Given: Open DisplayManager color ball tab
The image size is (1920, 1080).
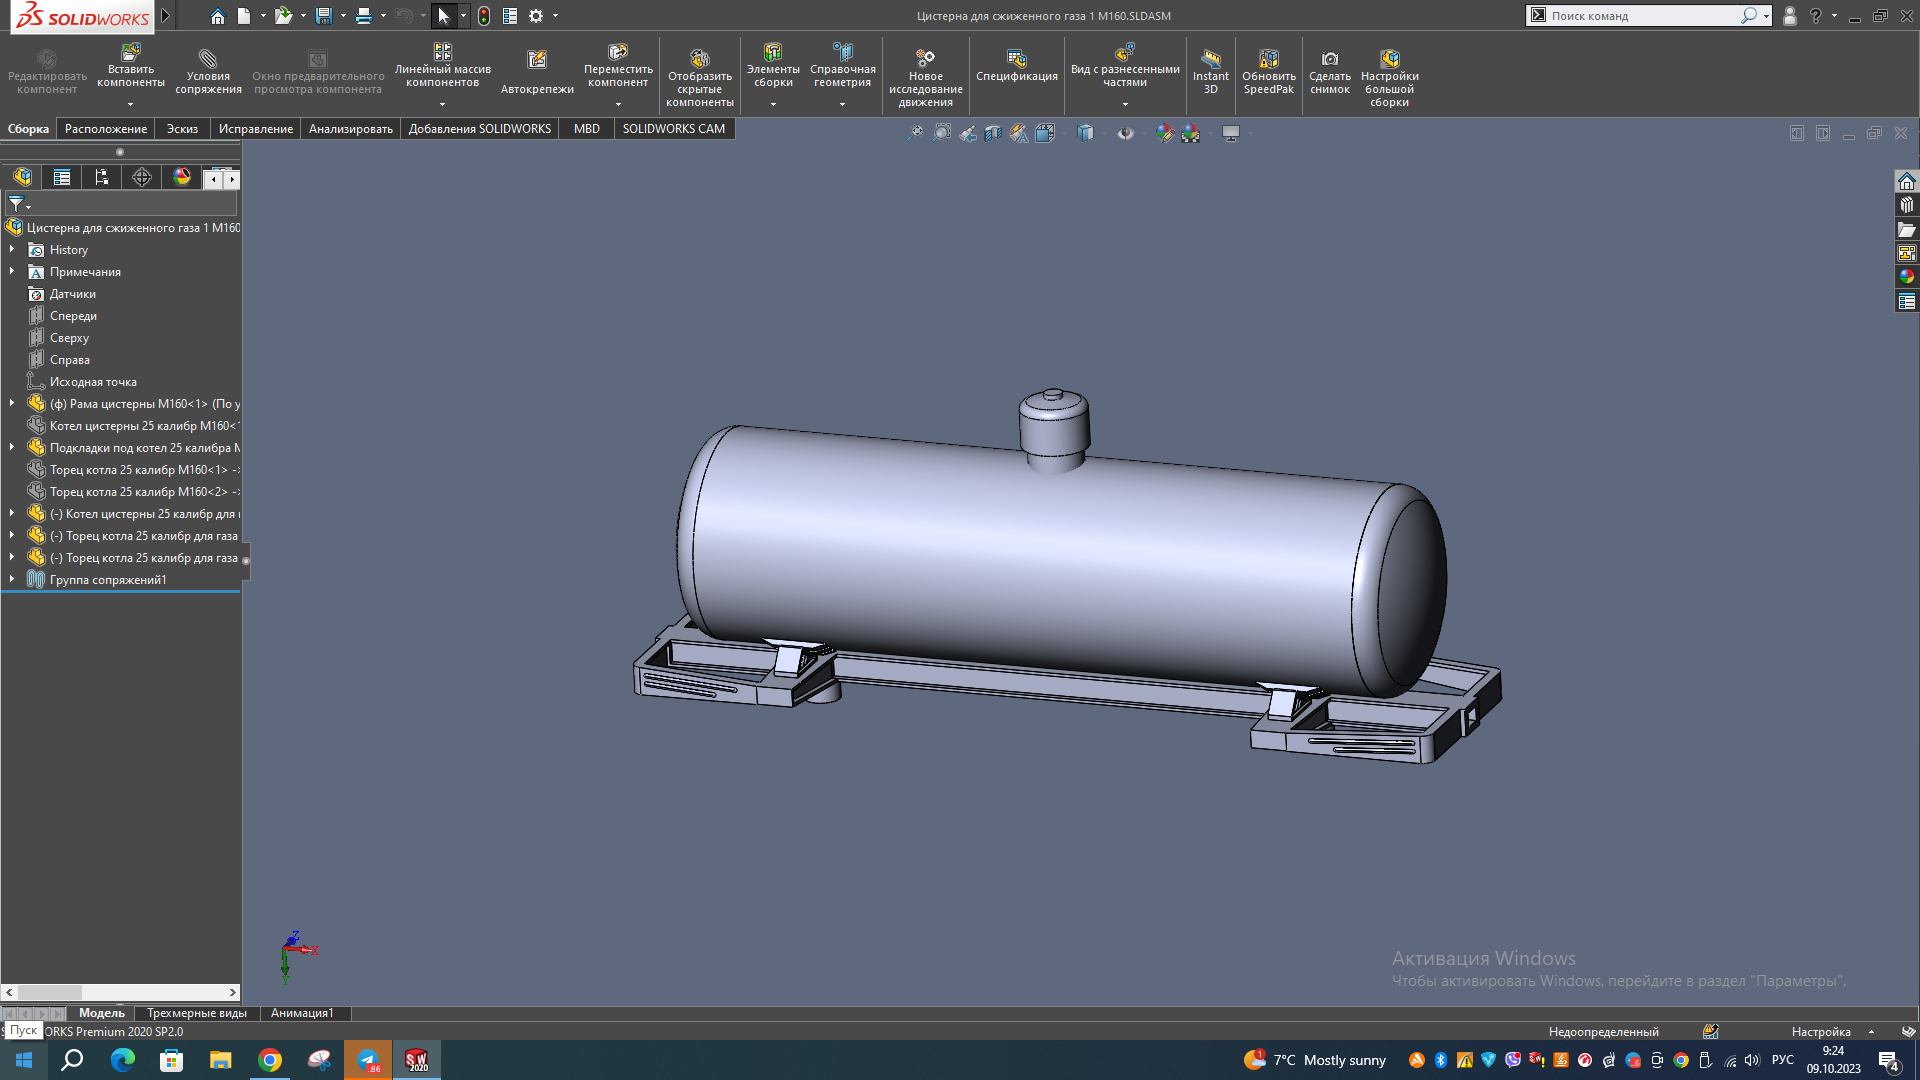Looking at the screenshot, I should point(182,177).
